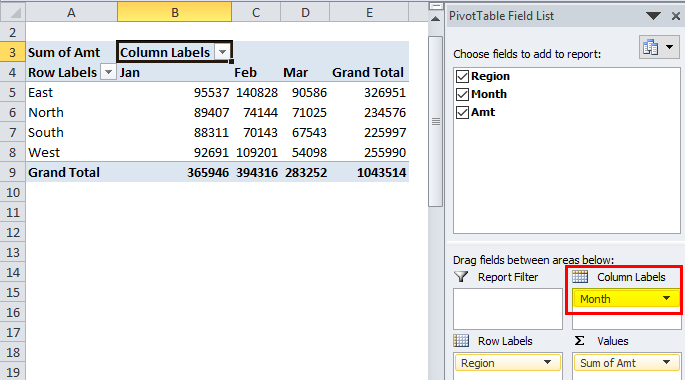Select cell with value 95537
The height and width of the screenshot is (380, 685).
(174, 93)
